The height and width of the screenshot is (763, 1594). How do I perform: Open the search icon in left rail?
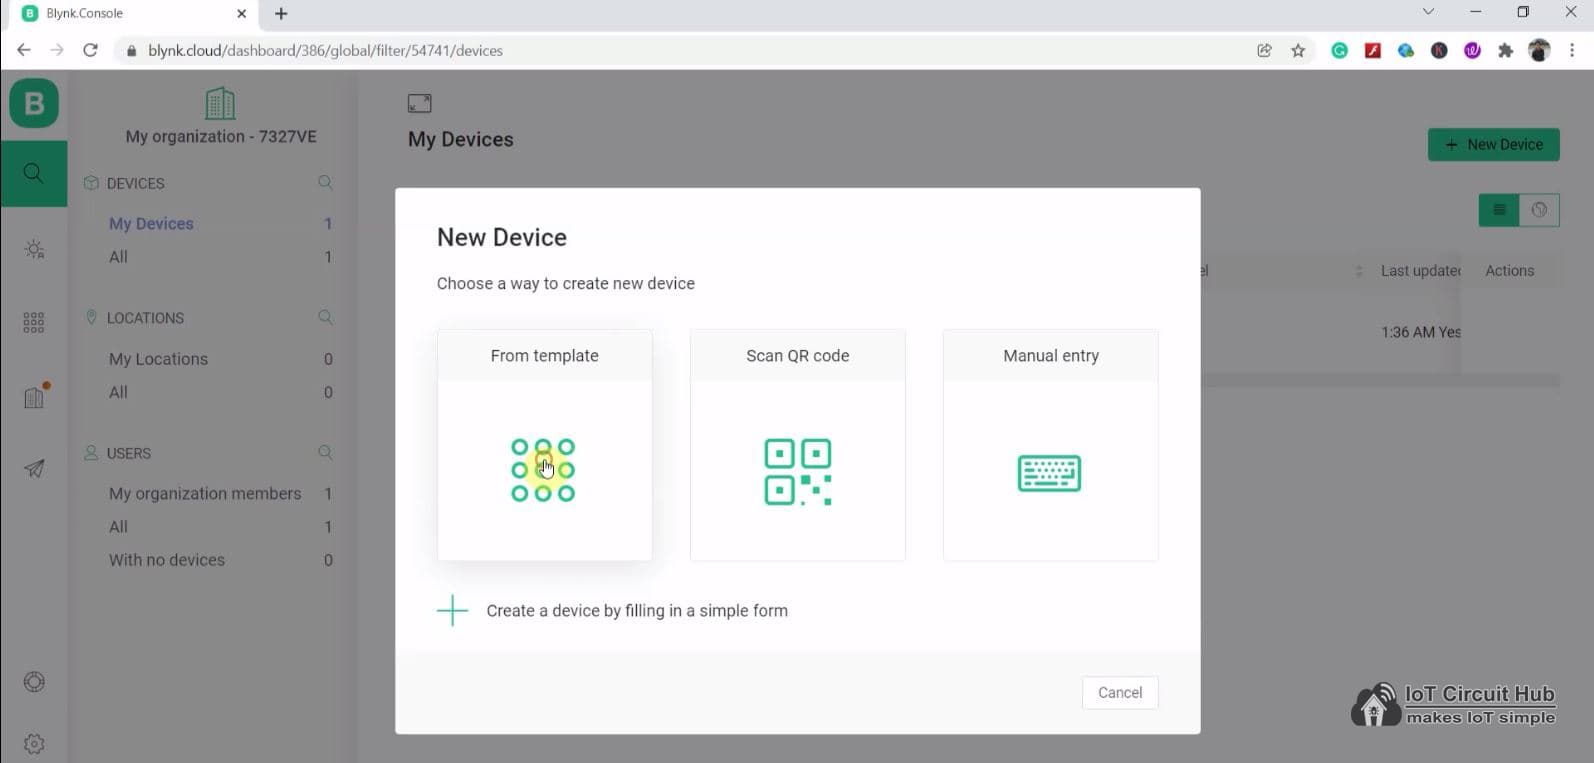34,173
